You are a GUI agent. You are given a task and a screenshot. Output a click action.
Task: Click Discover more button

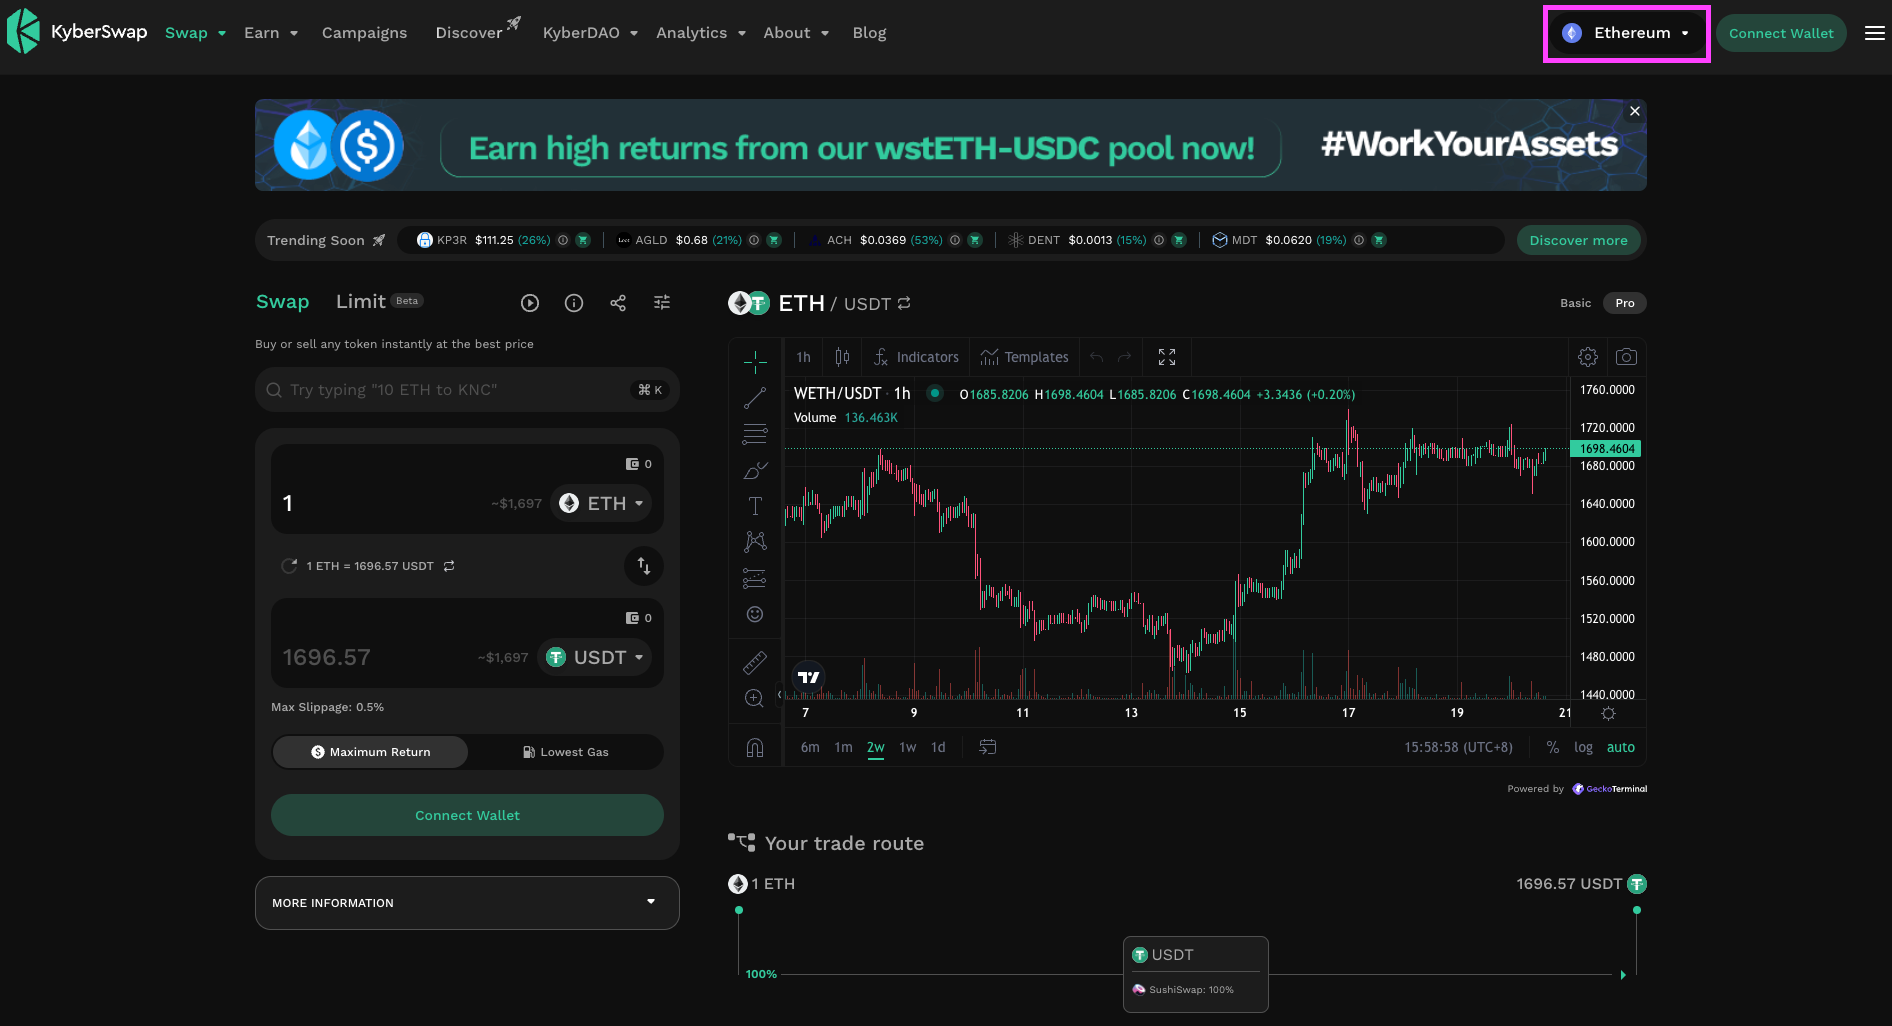[1578, 240]
